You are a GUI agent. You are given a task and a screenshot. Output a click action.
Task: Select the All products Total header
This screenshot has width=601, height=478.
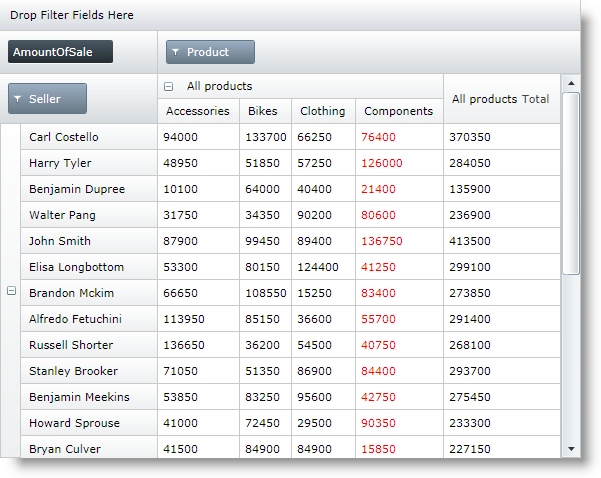point(502,99)
